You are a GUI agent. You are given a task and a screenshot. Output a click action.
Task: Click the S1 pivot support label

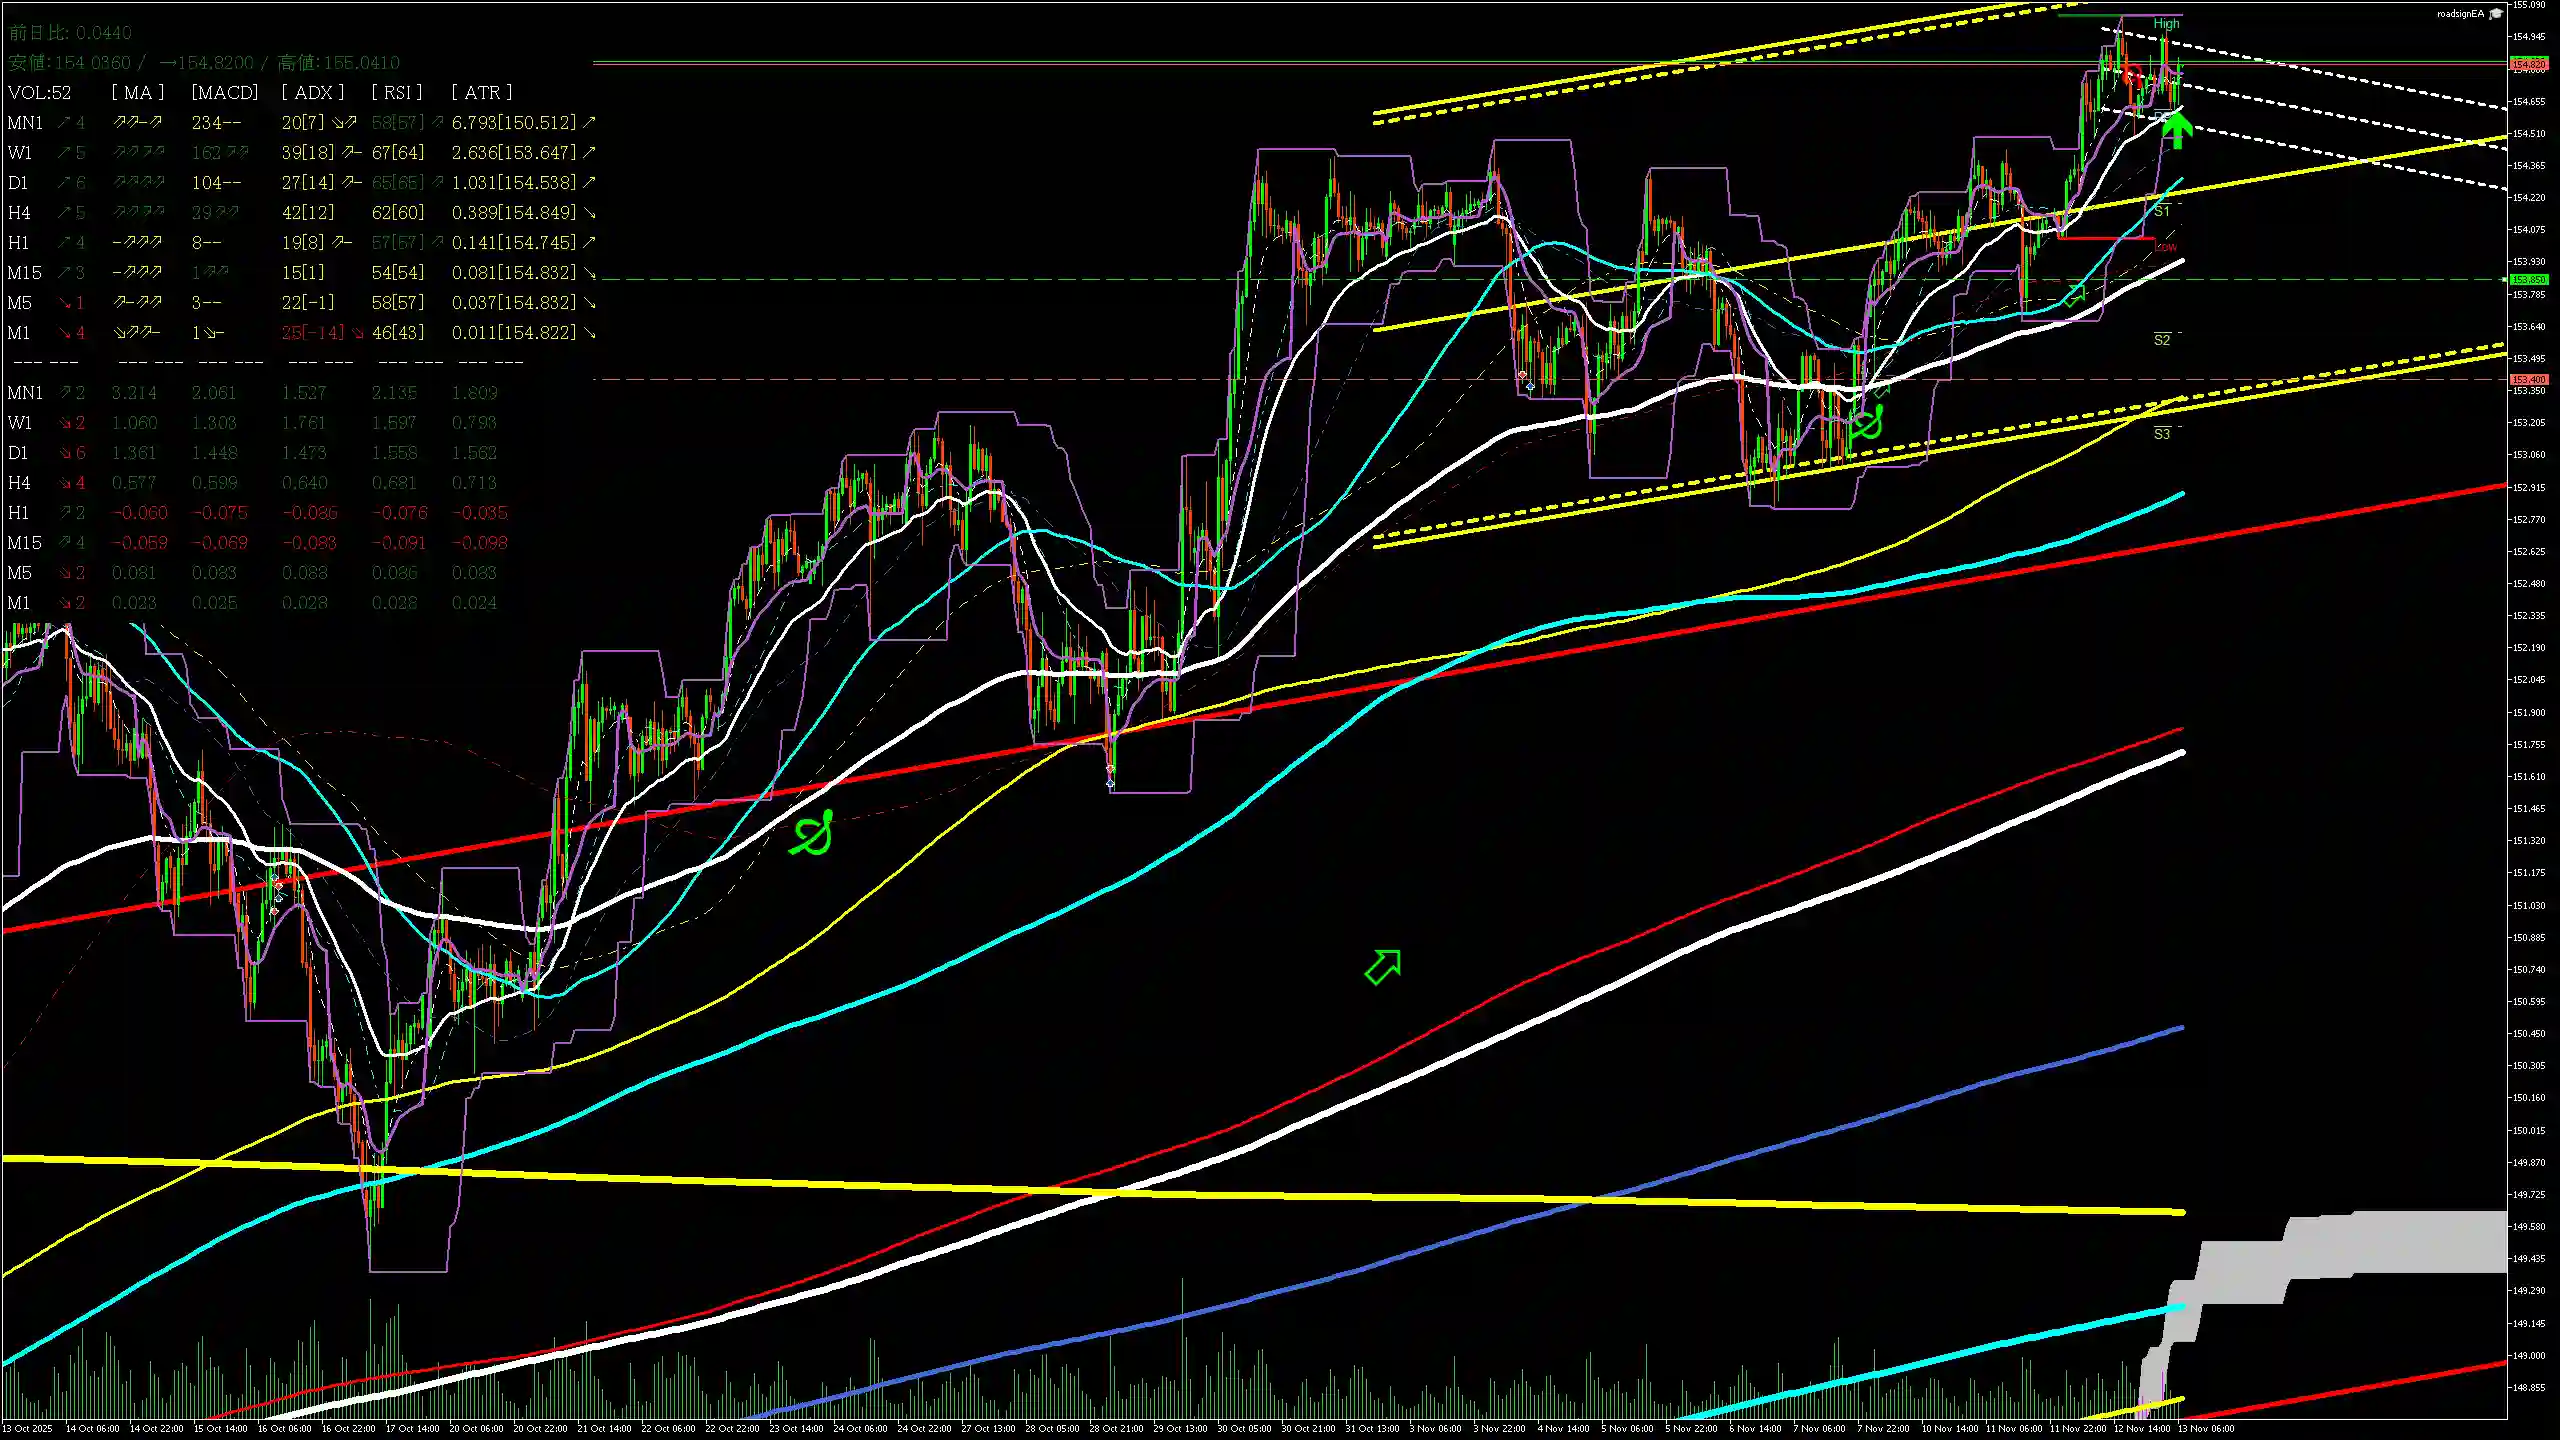2162,211
